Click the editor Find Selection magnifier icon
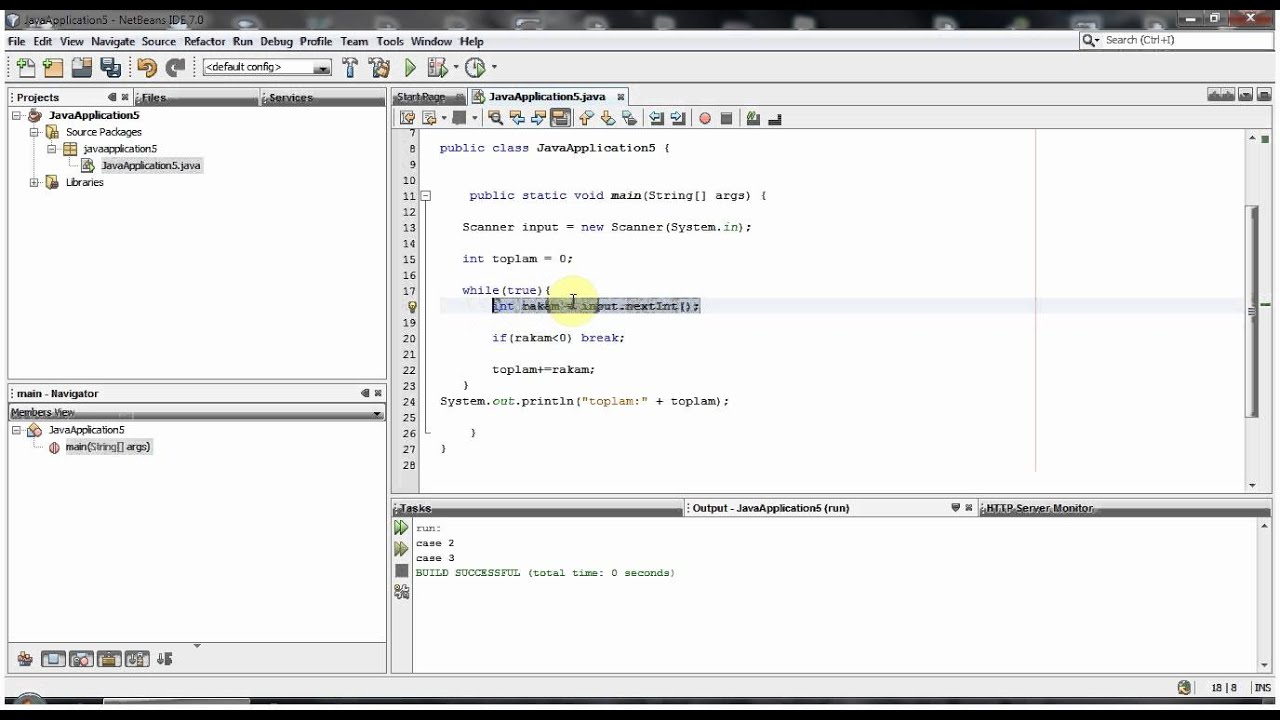The width and height of the screenshot is (1280, 720). [x=495, y=118]
